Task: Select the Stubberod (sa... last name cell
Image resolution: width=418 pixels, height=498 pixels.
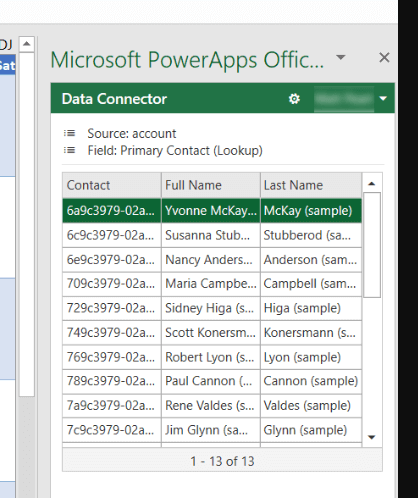Action: pos(311,235)
